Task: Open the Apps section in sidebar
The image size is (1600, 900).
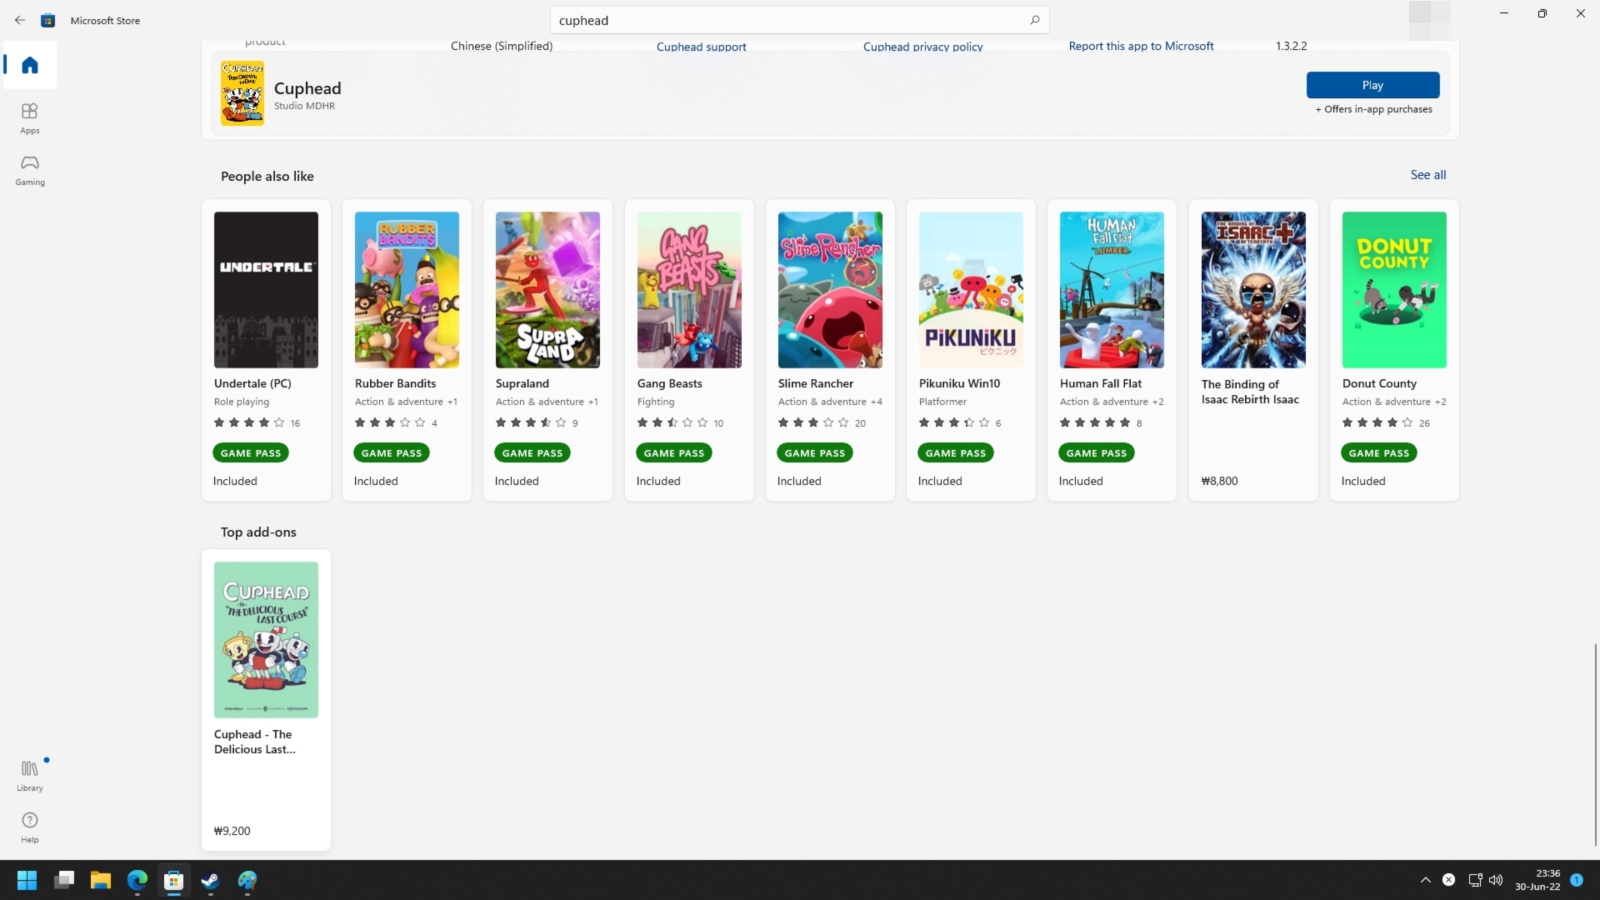Action: pos(30,118)
